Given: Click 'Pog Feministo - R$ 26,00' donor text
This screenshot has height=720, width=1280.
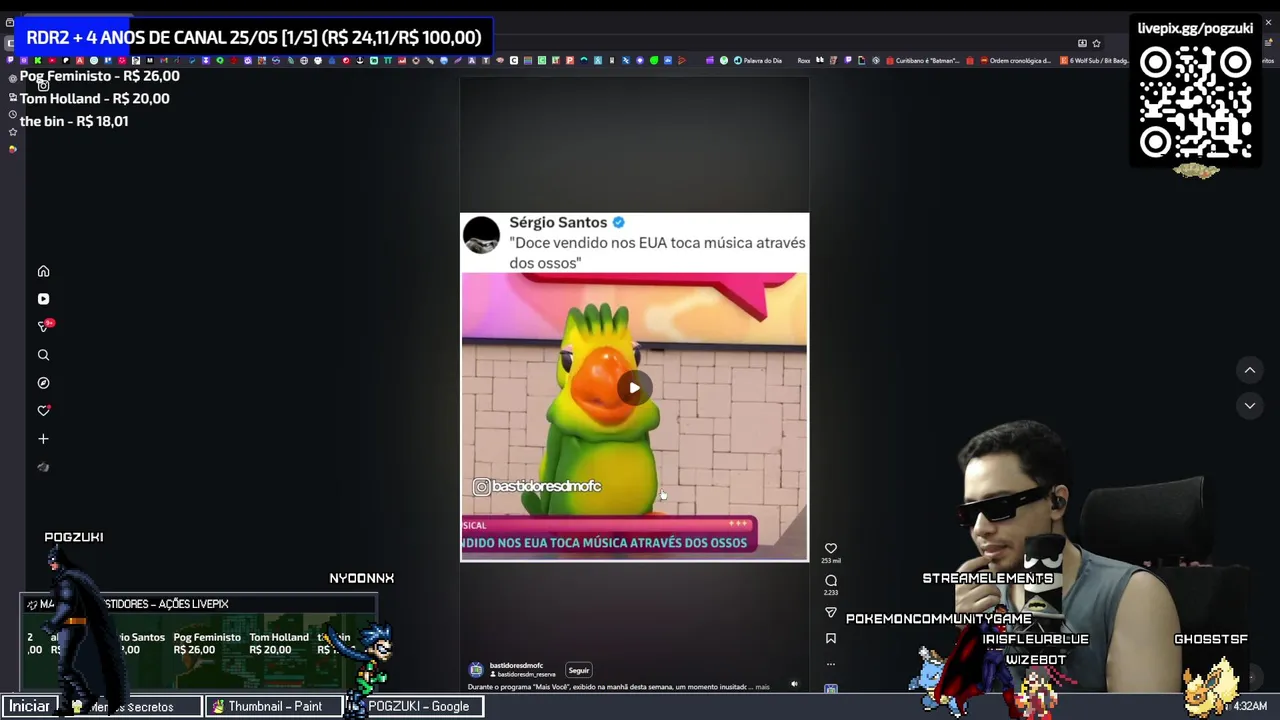Looking at the screenshot, I should (x=100, y=76).
